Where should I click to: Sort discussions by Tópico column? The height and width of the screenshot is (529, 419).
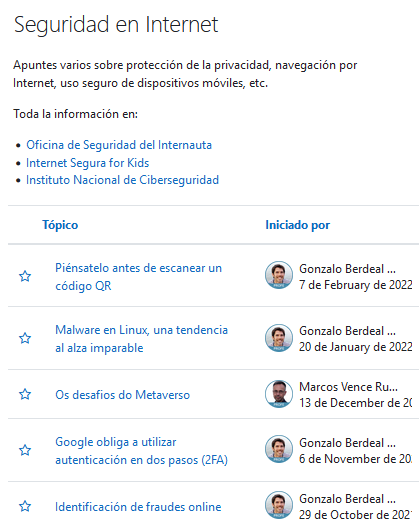(60, 225)
